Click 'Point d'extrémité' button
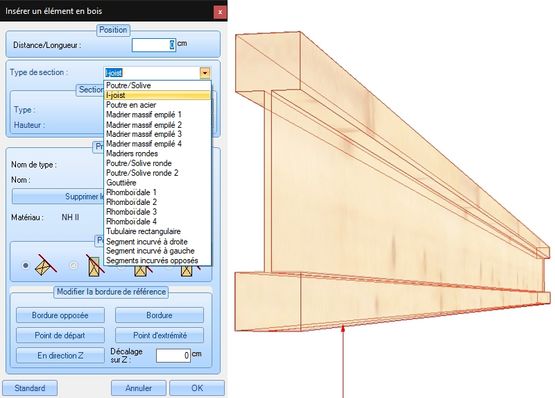Screen dimensions: 555x398 click(x=159, y=335)
